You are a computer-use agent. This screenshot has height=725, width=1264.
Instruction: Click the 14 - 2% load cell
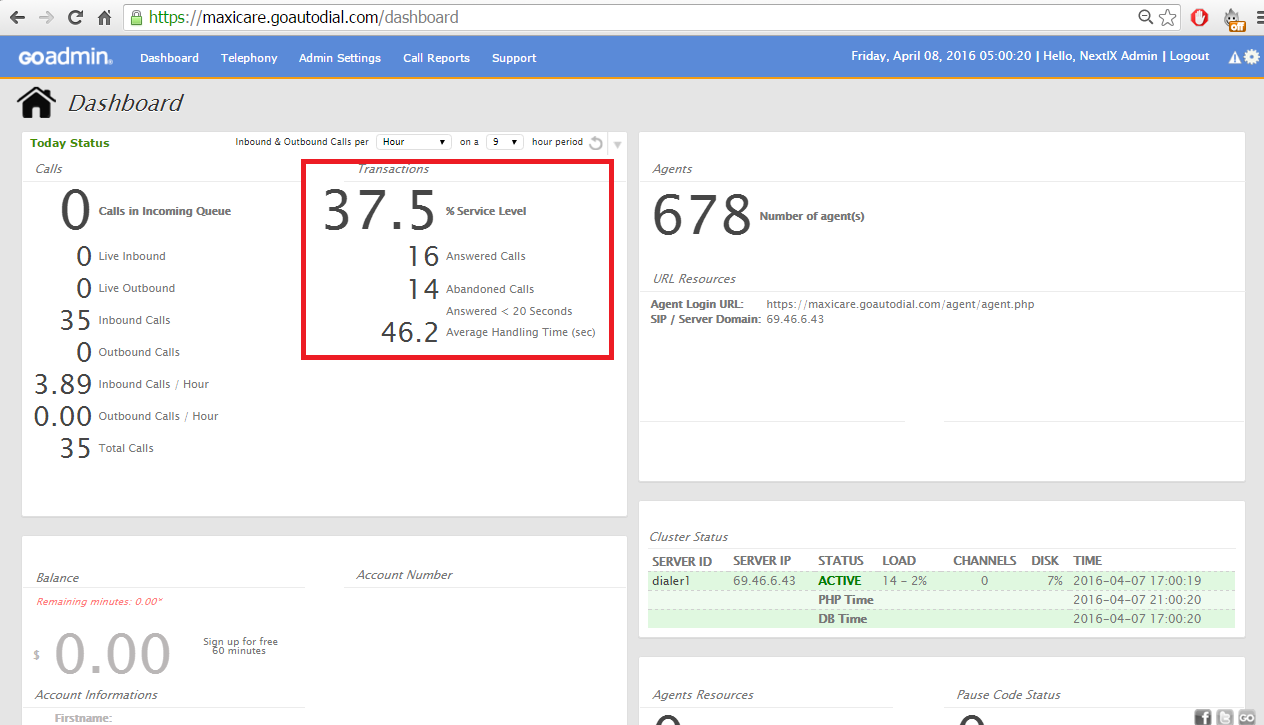pos(904,580)
